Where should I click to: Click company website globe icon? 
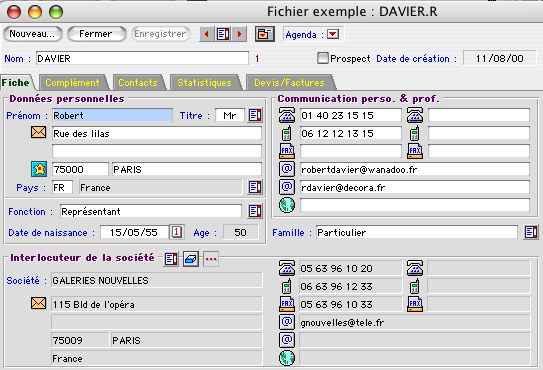click(287, 358)
